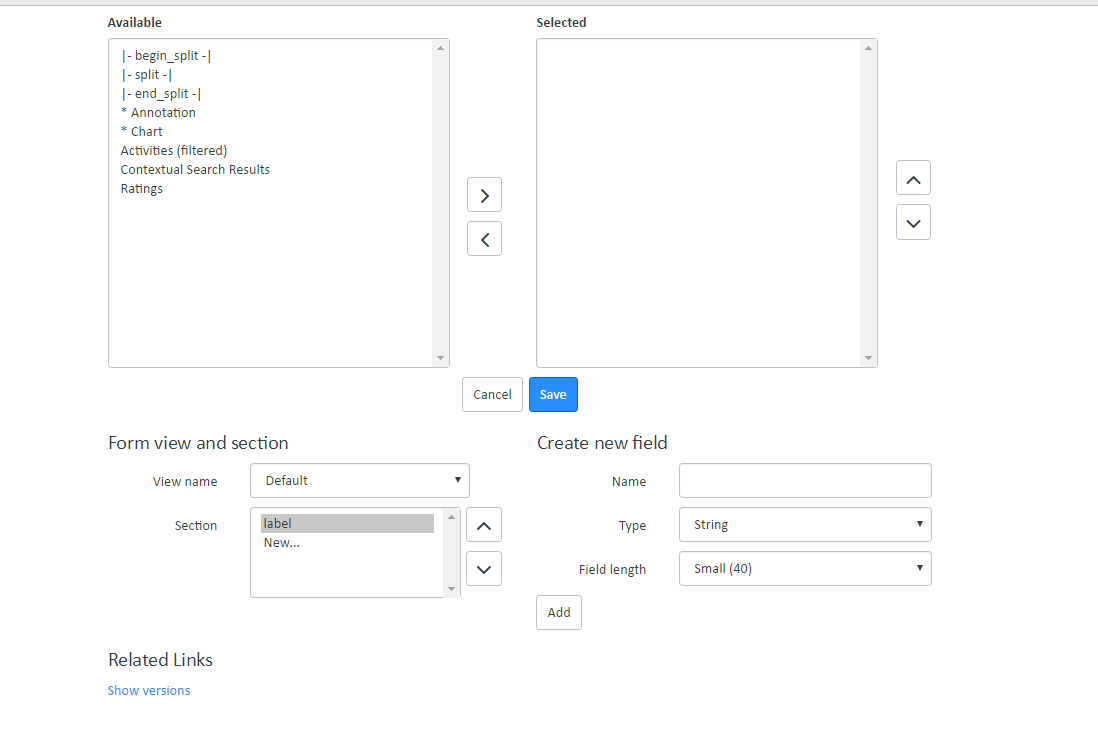This screenshot has width=1098, height=737.
Task: Highlight Activities (filtered) in the Available list
Action: pos(173,150)
